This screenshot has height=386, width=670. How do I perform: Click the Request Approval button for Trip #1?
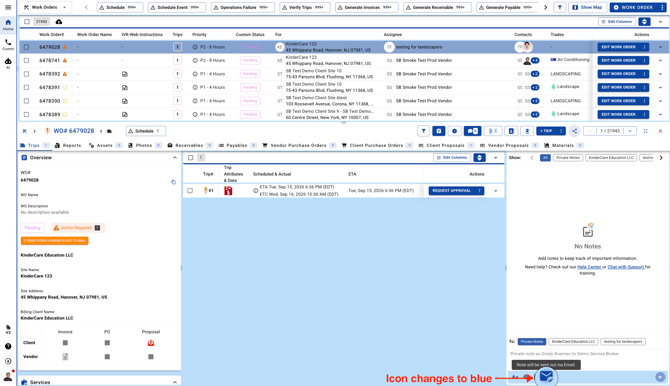click(x=452, y=191)
